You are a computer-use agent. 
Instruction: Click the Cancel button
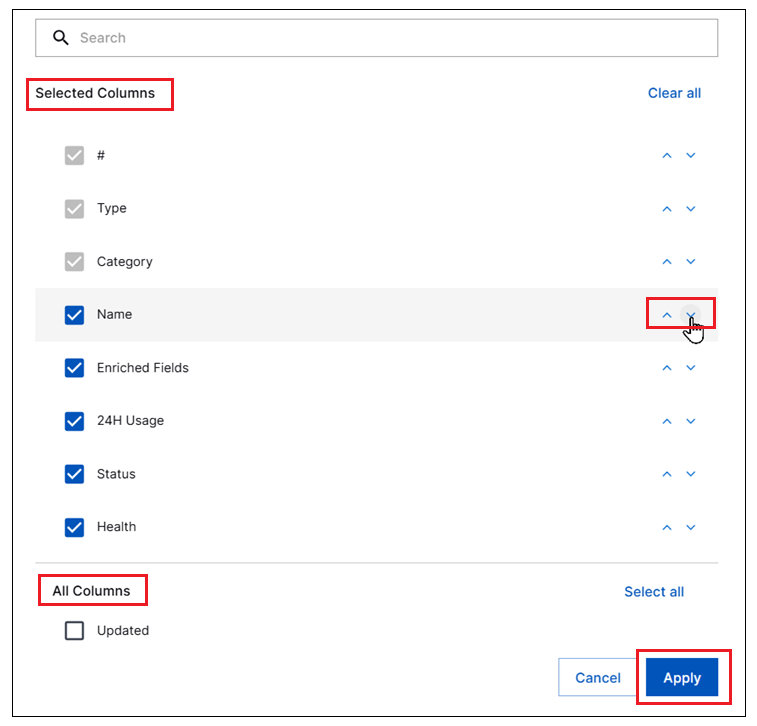tap(597, 677)
